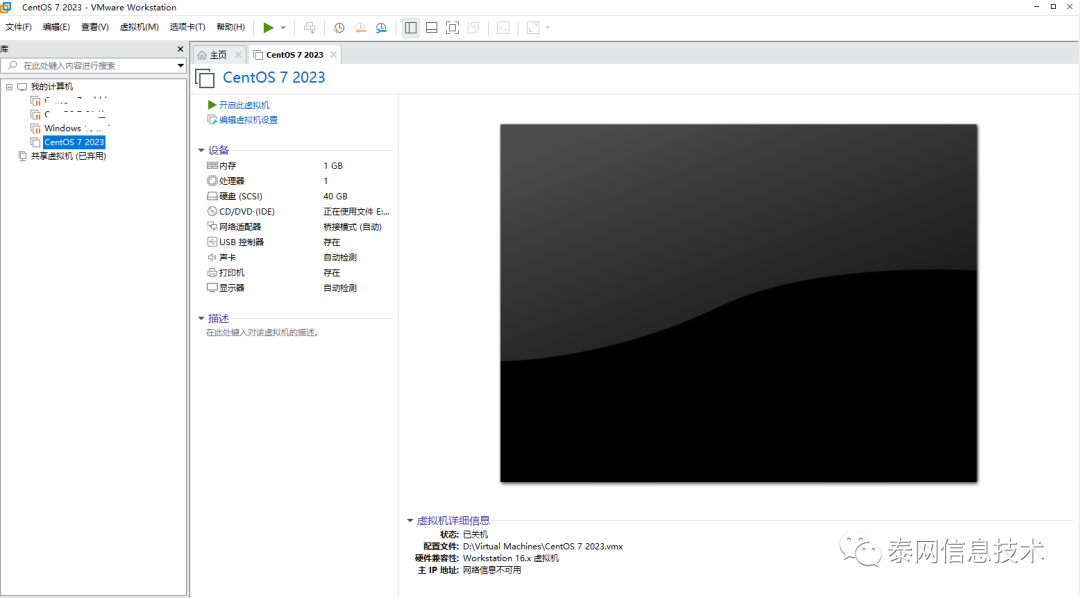Click the send Ctrl+Alt+Del toolbar icon
Viewport: 1080px width, 598px height.
310,28
